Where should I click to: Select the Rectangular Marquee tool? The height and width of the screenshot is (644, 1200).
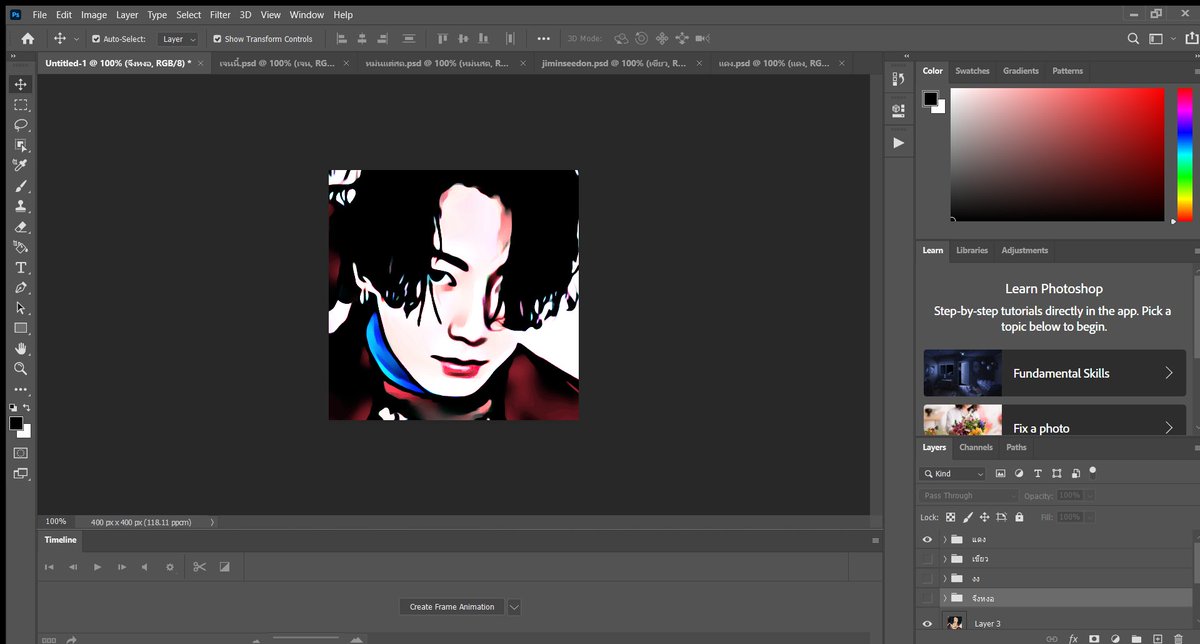tap(20, 105)
